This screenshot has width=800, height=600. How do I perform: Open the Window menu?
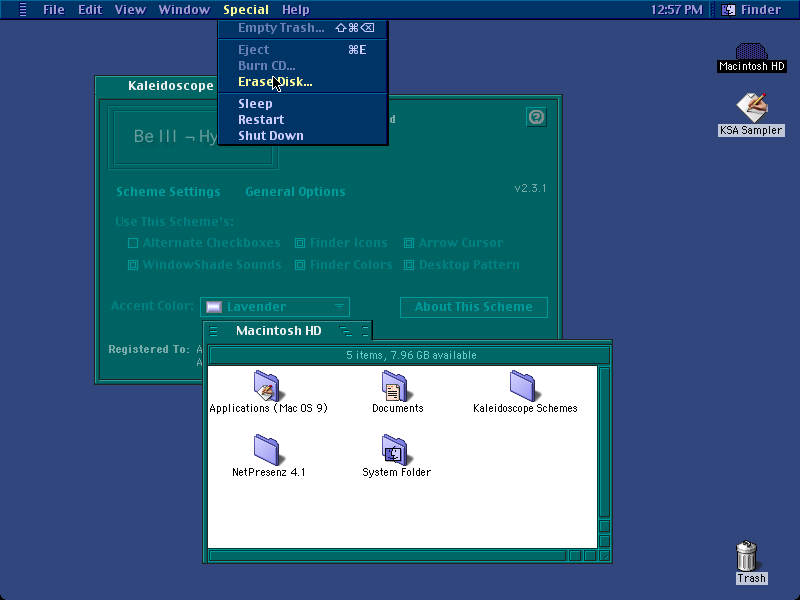coord(184,10)
